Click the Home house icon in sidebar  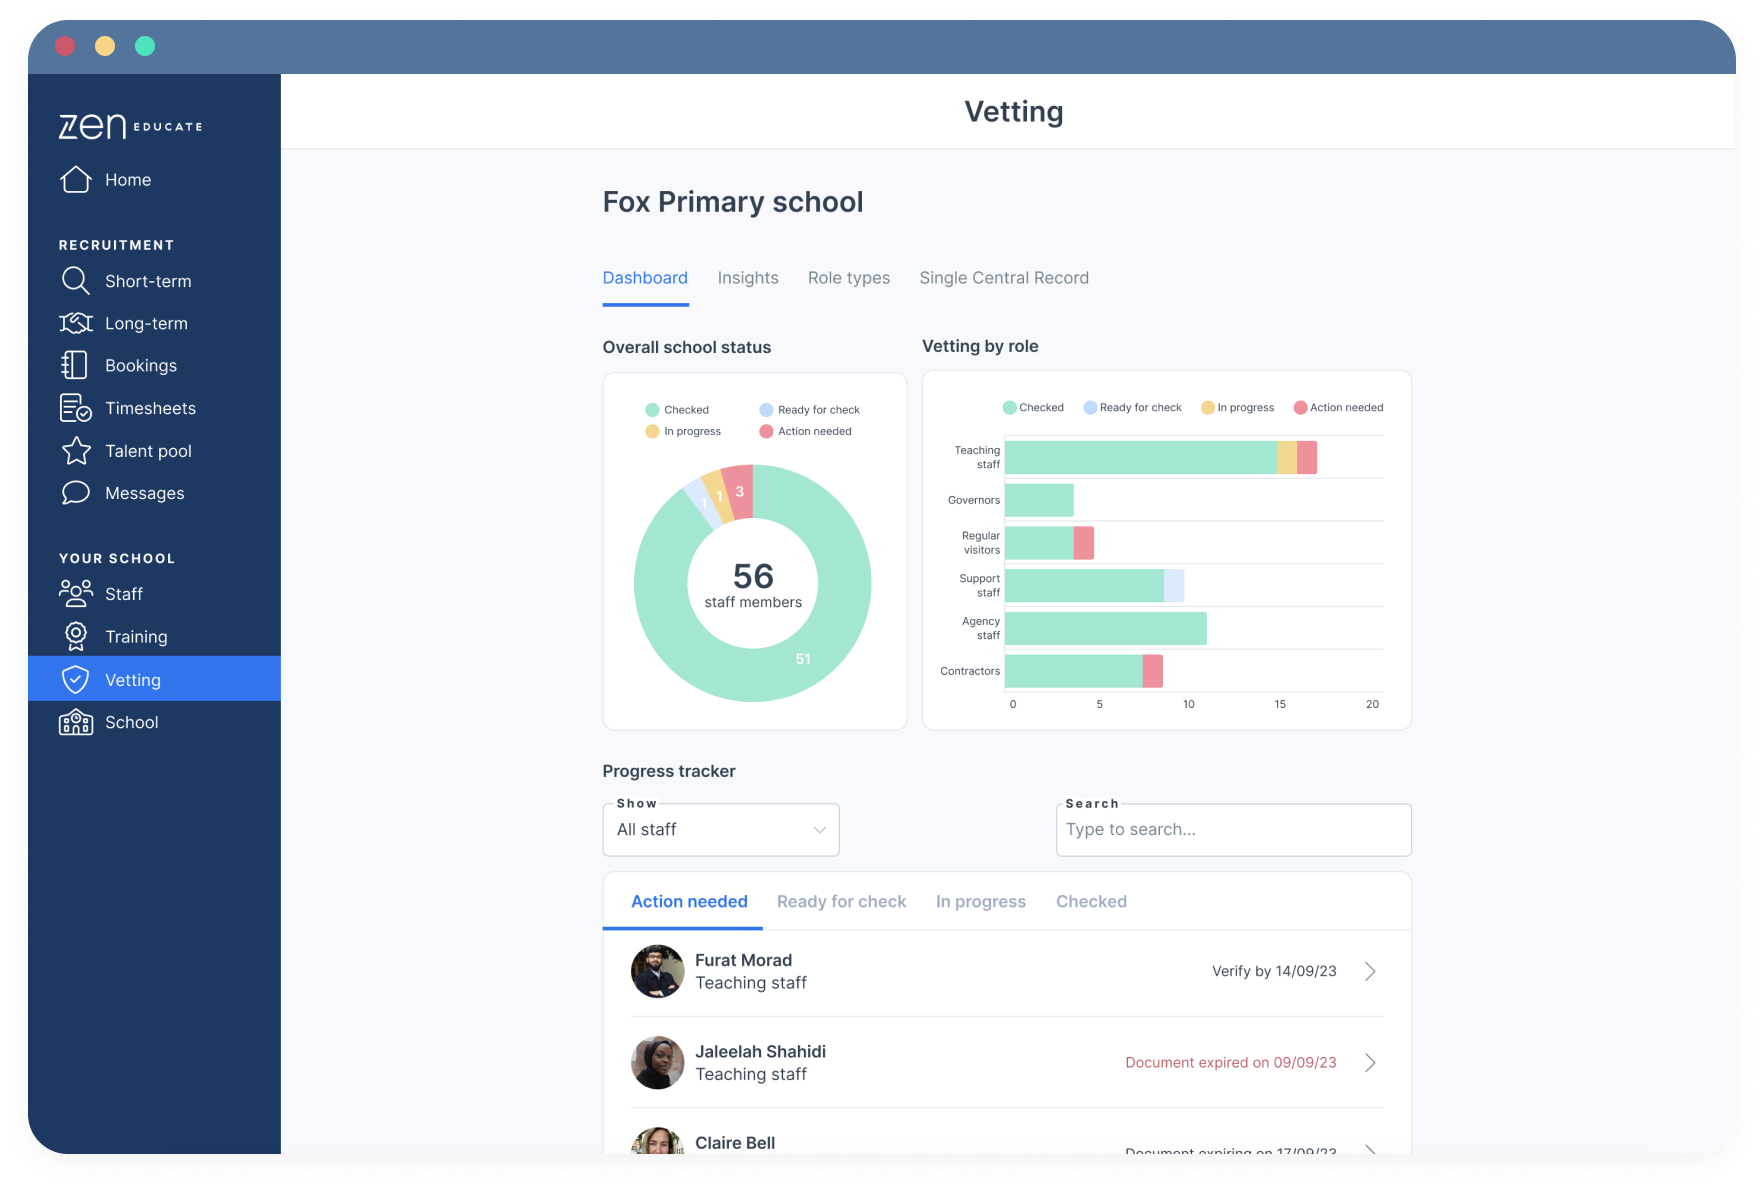[x=76, y=180]
